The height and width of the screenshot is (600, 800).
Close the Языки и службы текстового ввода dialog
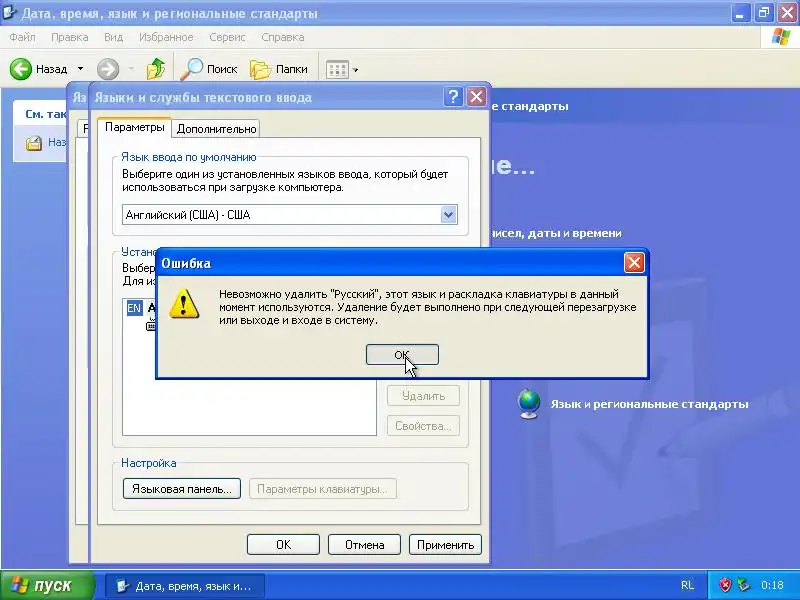pos(477,96)
